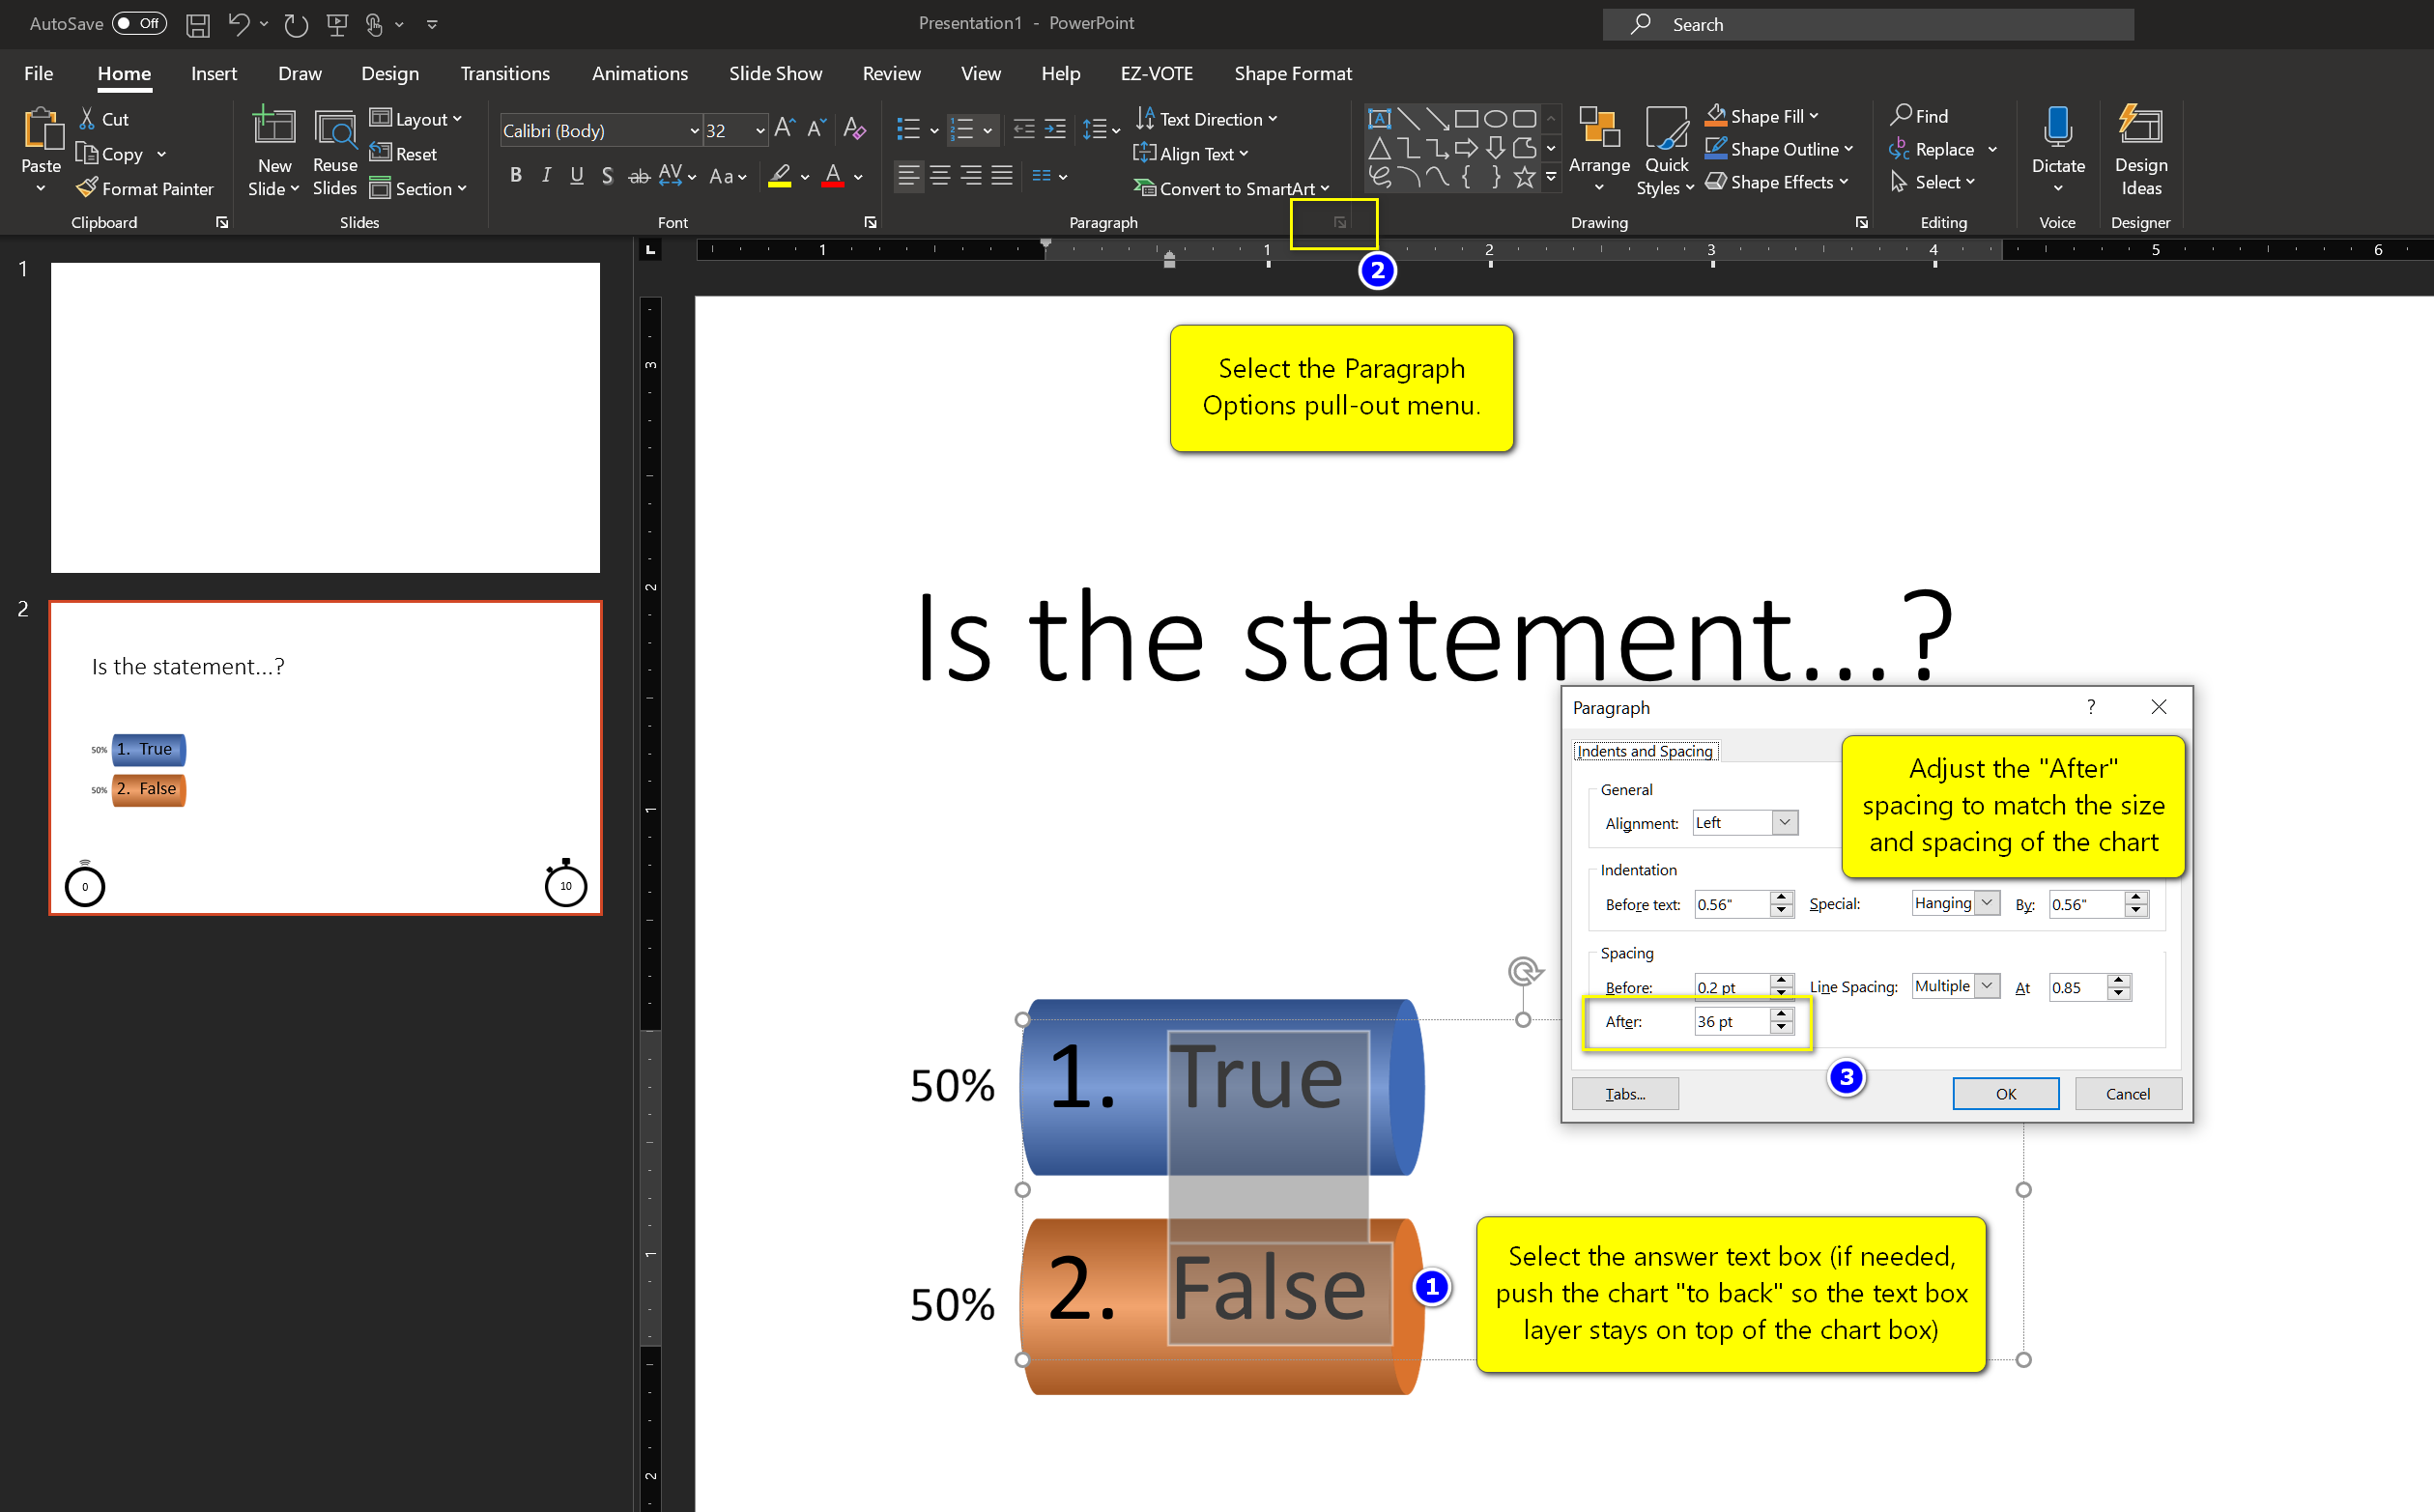Click the Tabs... button
2434x1512 pixels.
coord(1624,1094)
